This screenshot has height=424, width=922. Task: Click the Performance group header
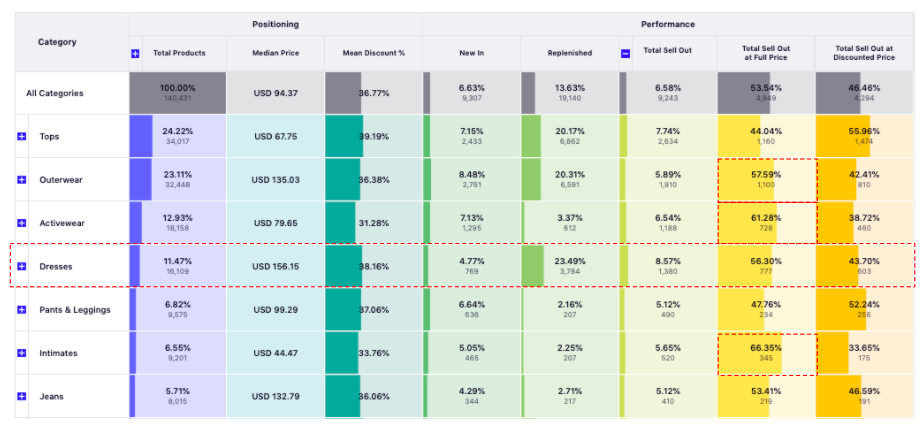(x=667, y=24)
